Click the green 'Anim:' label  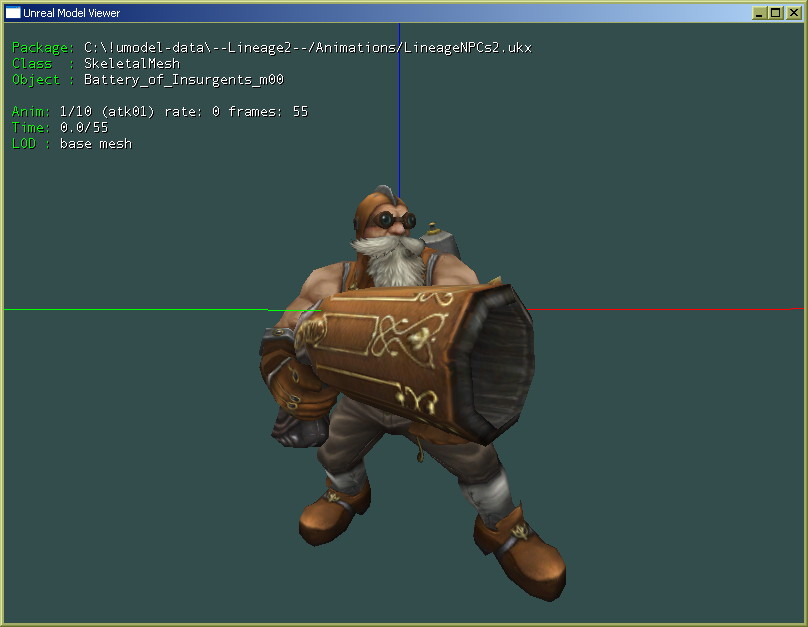pyautogui.click(x=31, y=112)
